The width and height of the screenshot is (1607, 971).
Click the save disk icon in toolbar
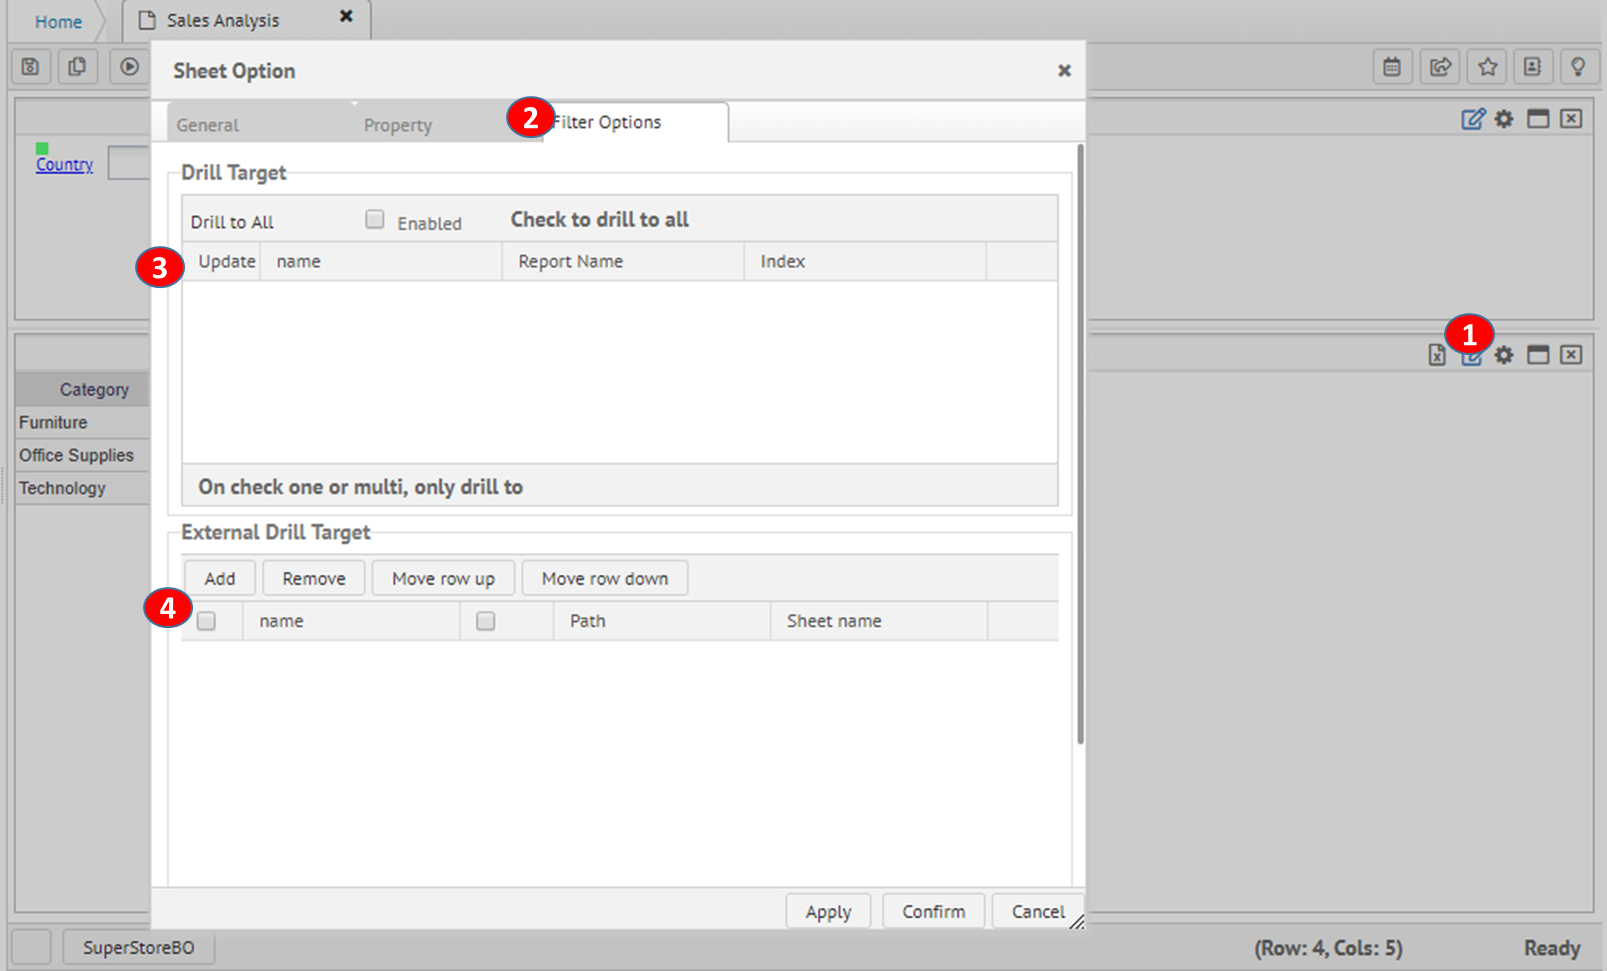point(30,67)
